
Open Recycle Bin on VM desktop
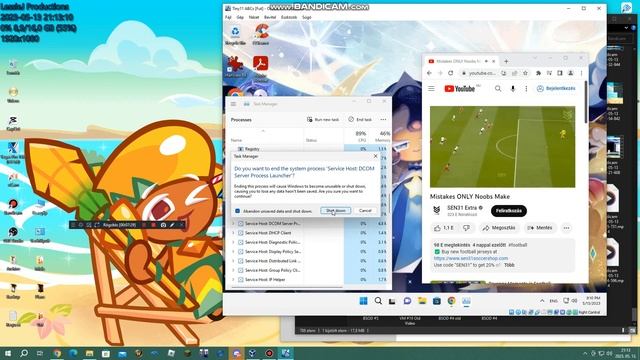click(235, 35)
